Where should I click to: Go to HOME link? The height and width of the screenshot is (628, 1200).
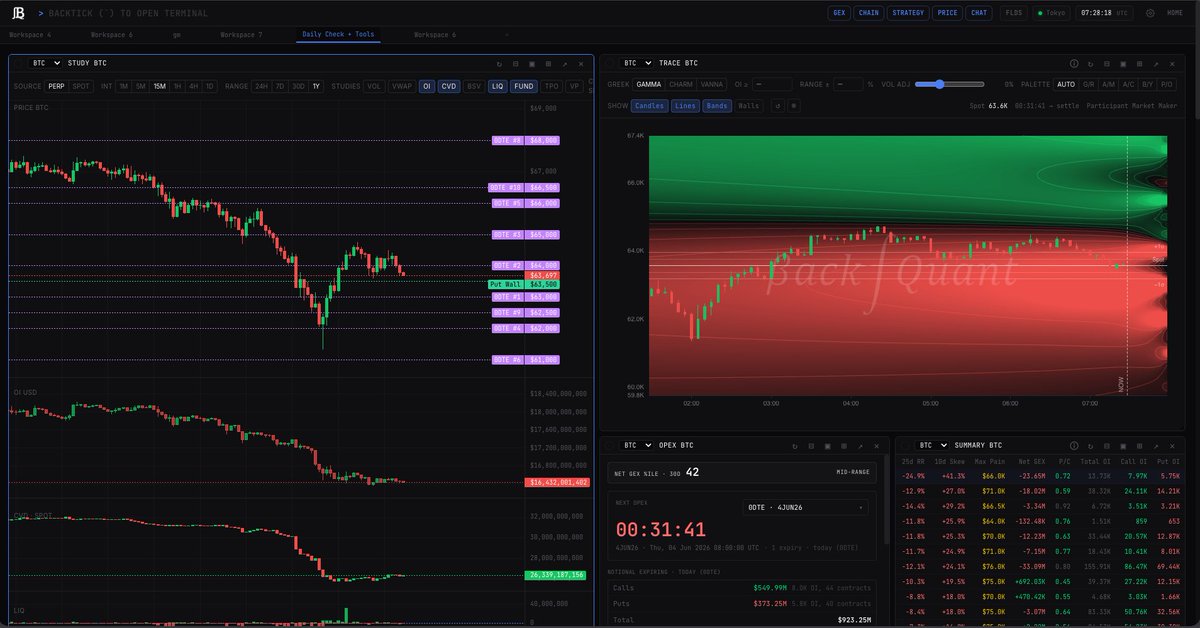coord(1175,13)
